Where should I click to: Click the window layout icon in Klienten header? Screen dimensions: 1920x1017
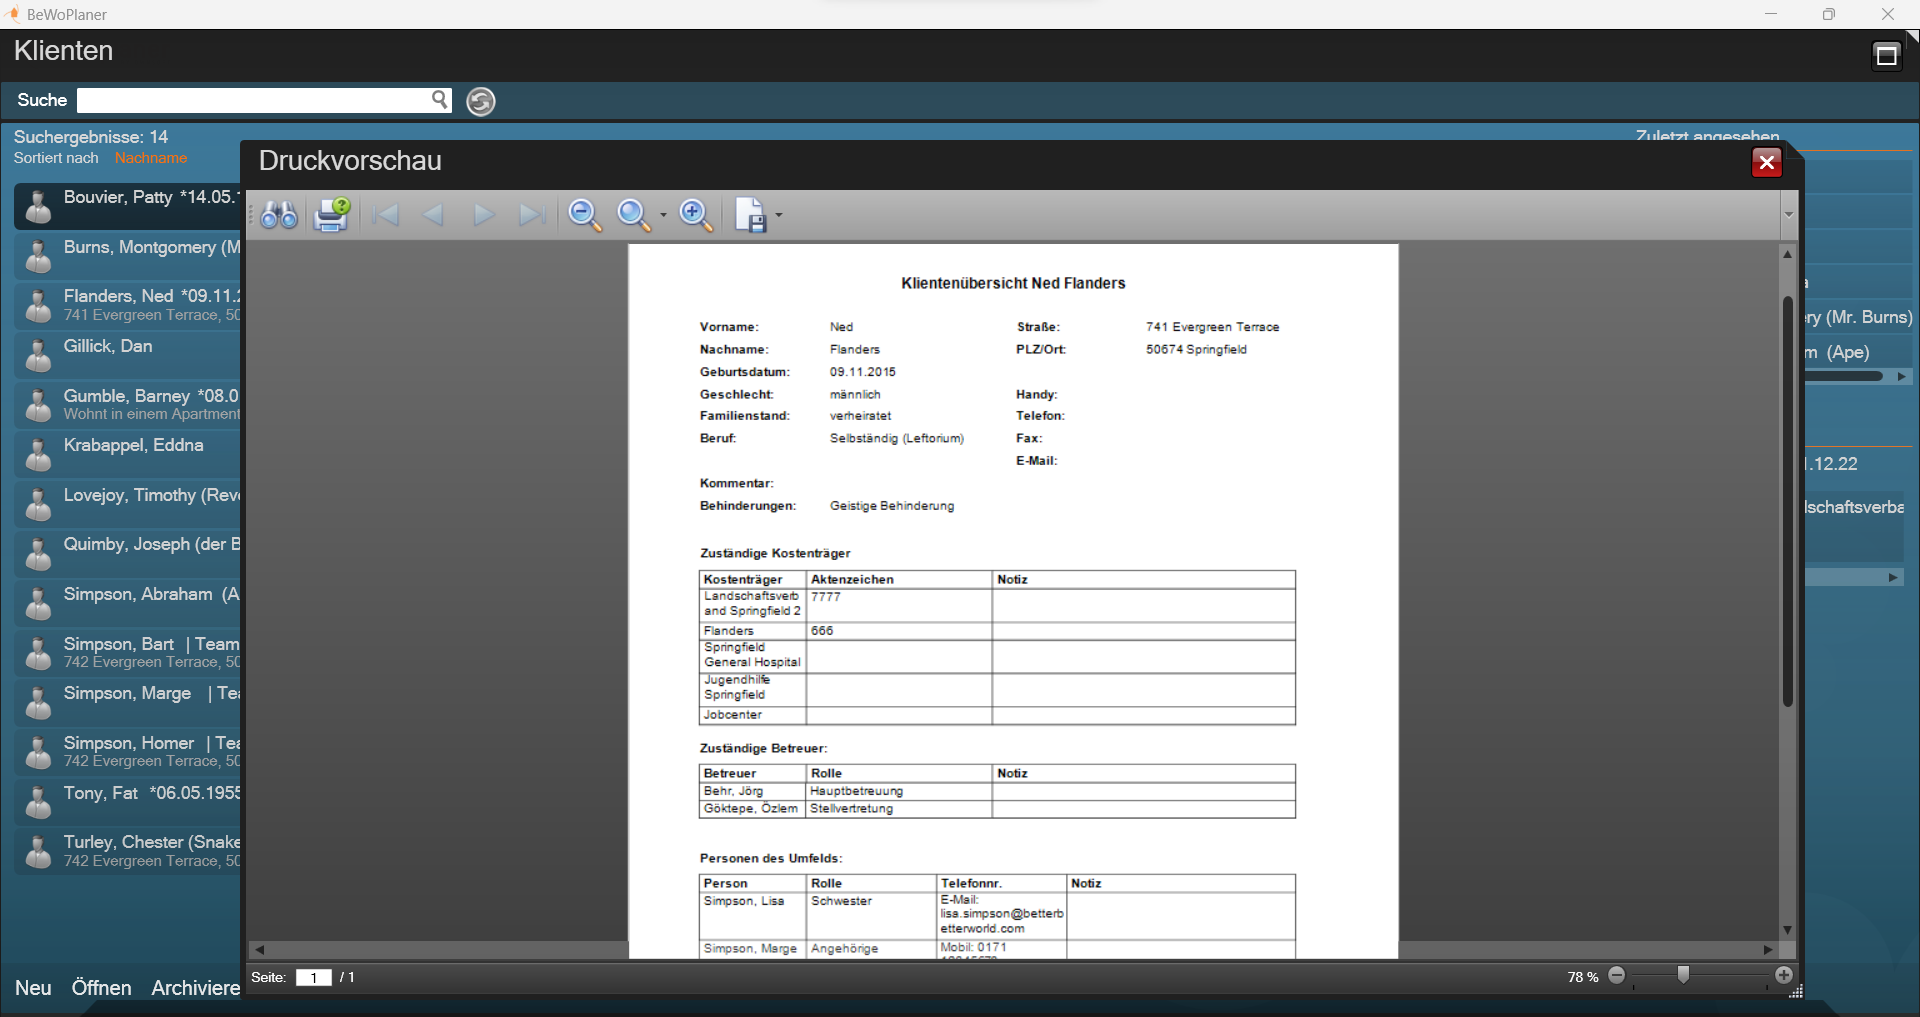(1886, 55)
